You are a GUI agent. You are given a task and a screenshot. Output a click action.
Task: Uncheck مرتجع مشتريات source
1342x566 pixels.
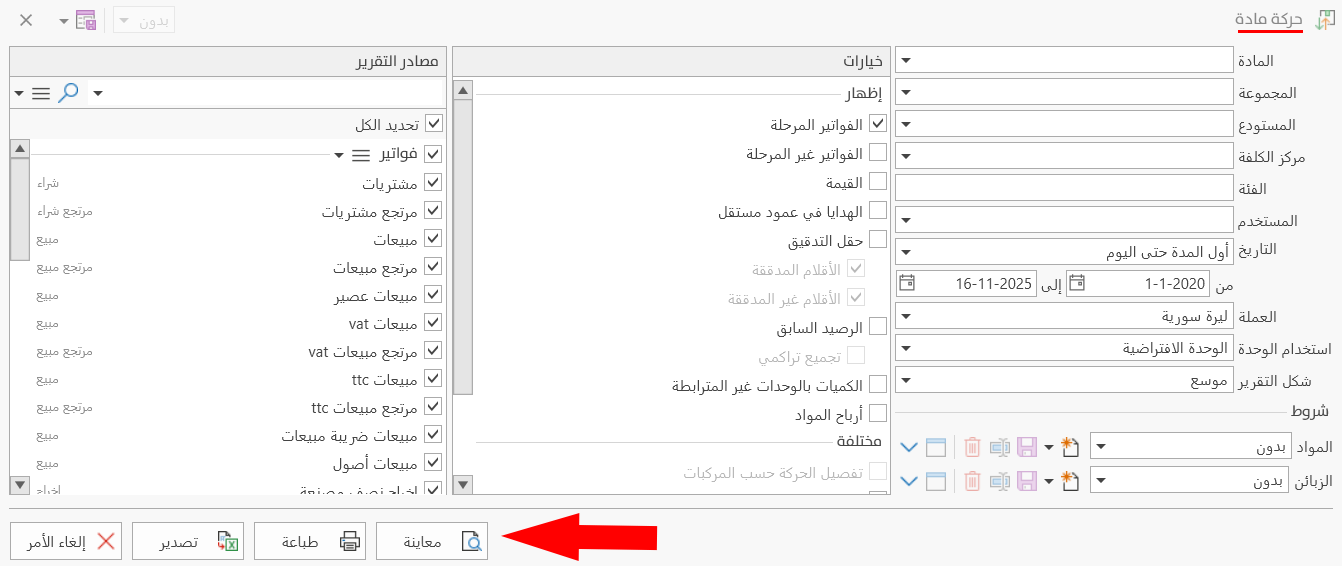433,212
